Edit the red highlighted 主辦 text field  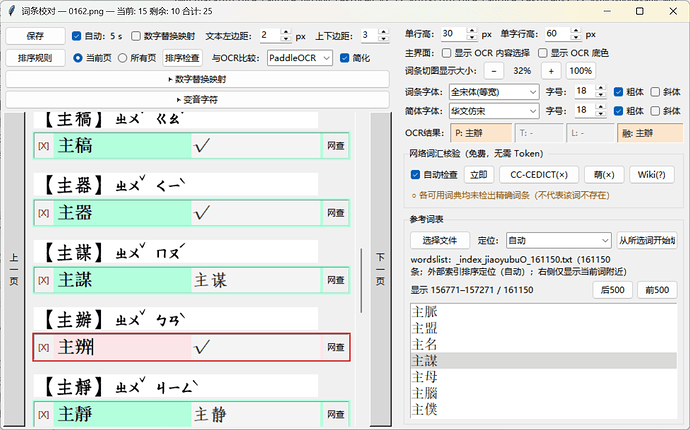click(122, 348)
